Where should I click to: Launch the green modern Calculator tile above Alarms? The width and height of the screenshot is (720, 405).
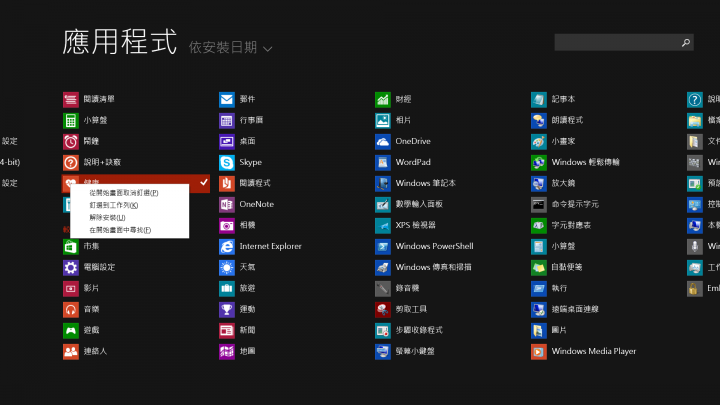point(71,120)
